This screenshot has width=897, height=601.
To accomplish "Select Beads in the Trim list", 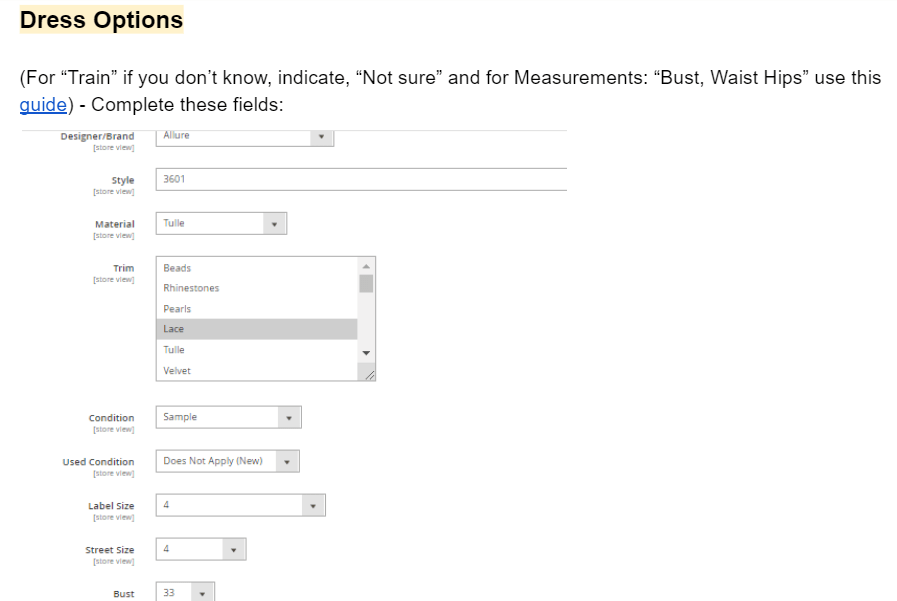I will [x=256, y=268].
